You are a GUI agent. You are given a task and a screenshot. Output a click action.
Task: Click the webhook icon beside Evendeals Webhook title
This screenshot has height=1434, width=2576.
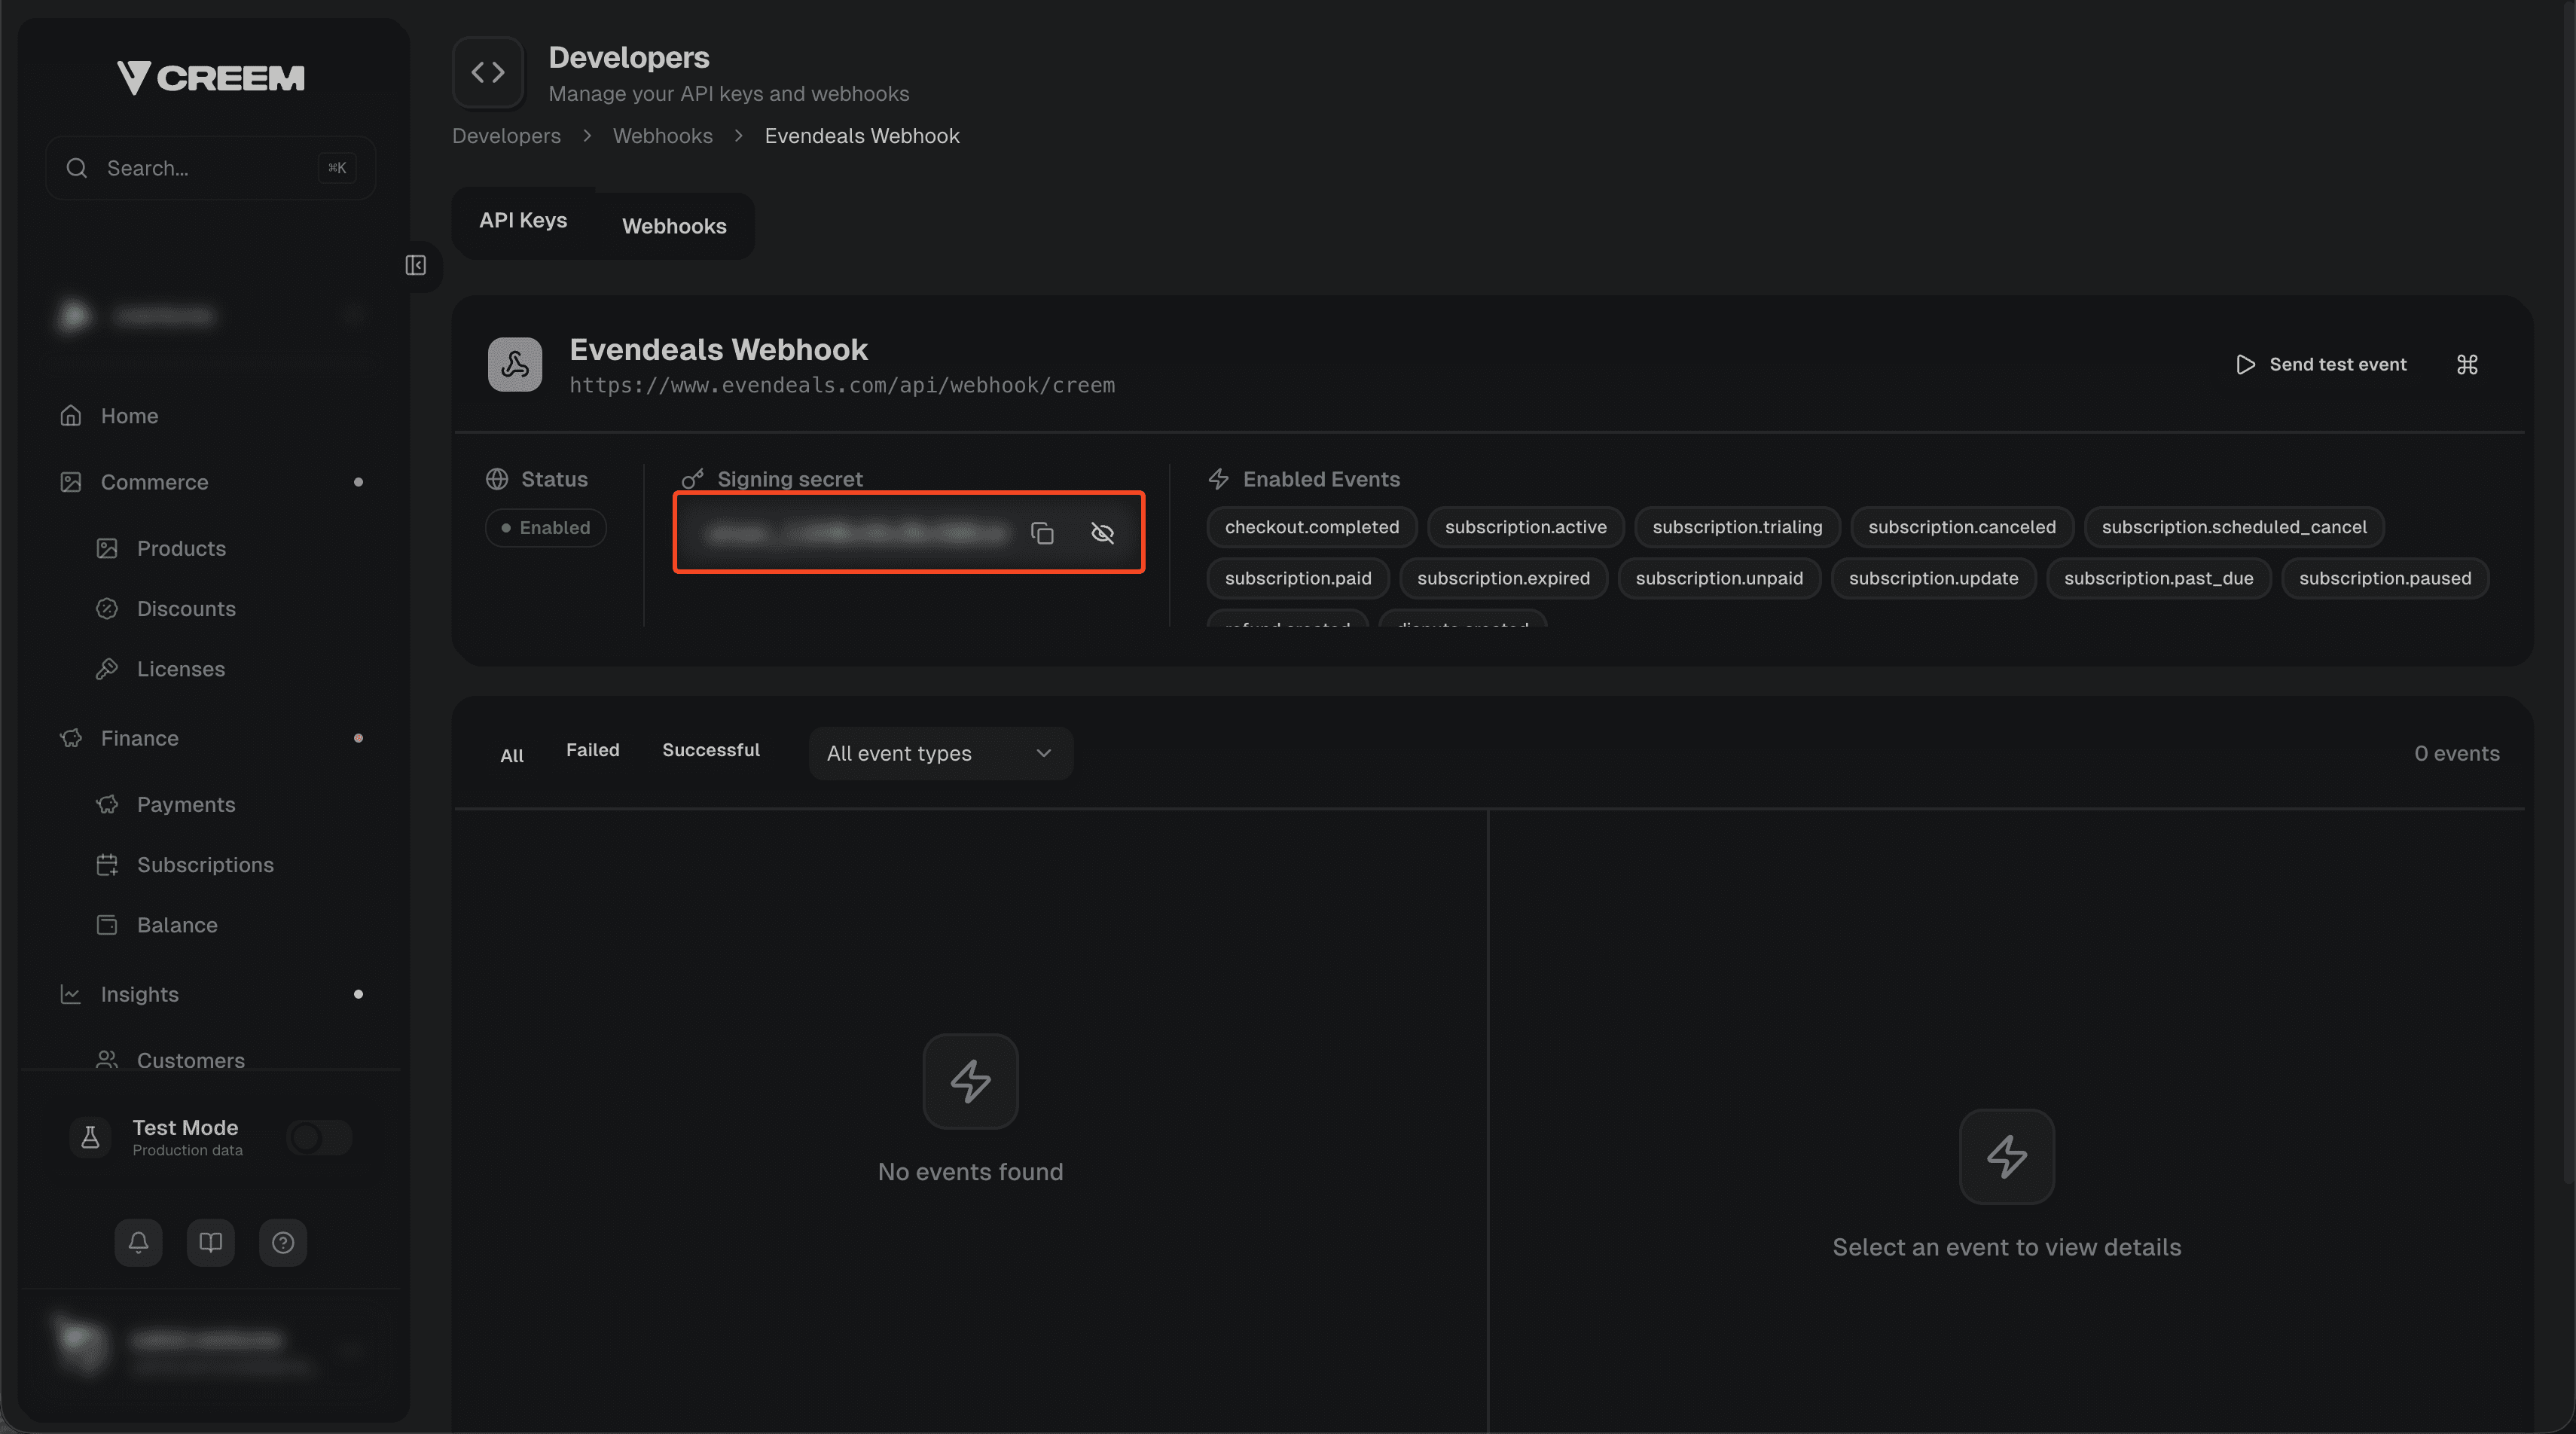(x=514, y=364)
